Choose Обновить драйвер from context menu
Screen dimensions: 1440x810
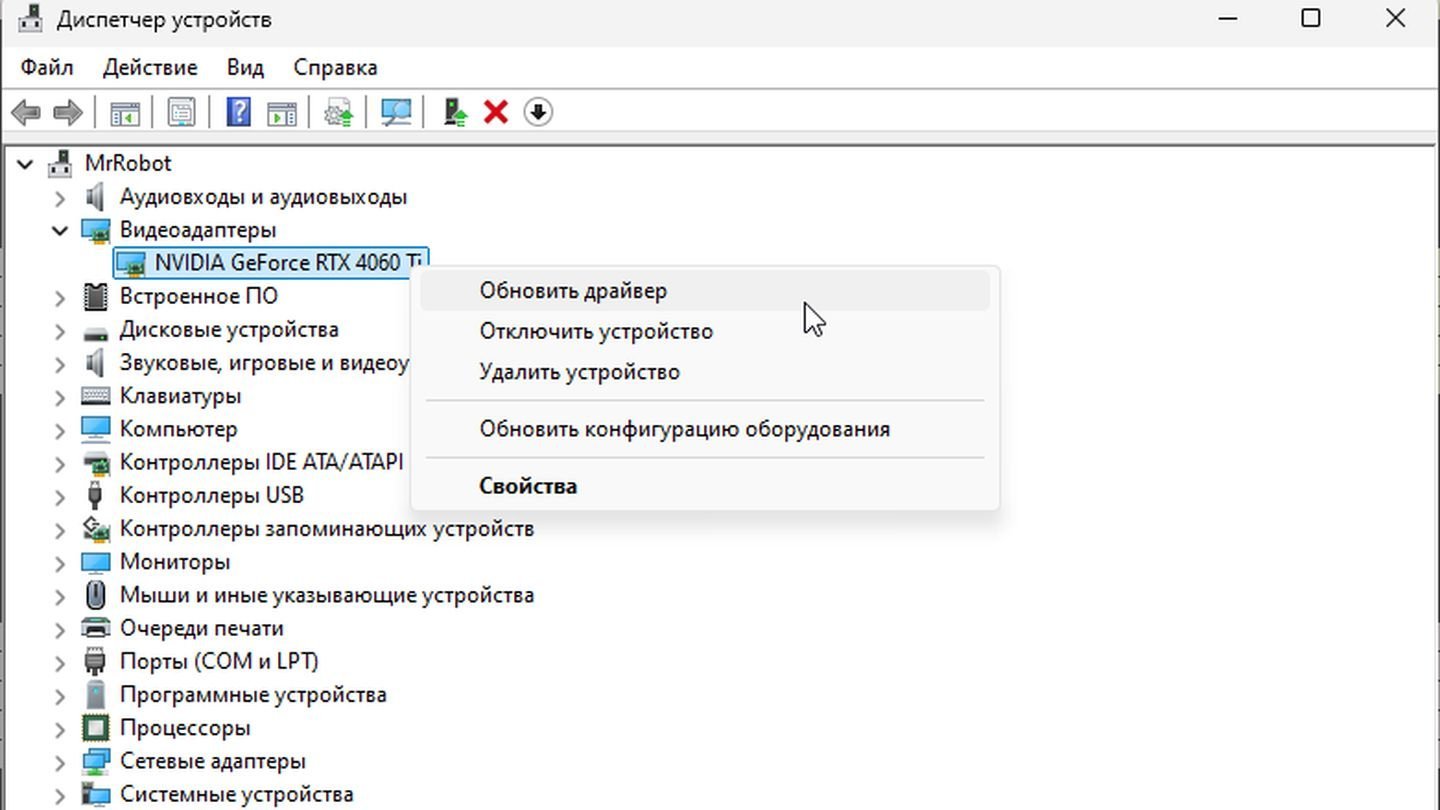705,290
